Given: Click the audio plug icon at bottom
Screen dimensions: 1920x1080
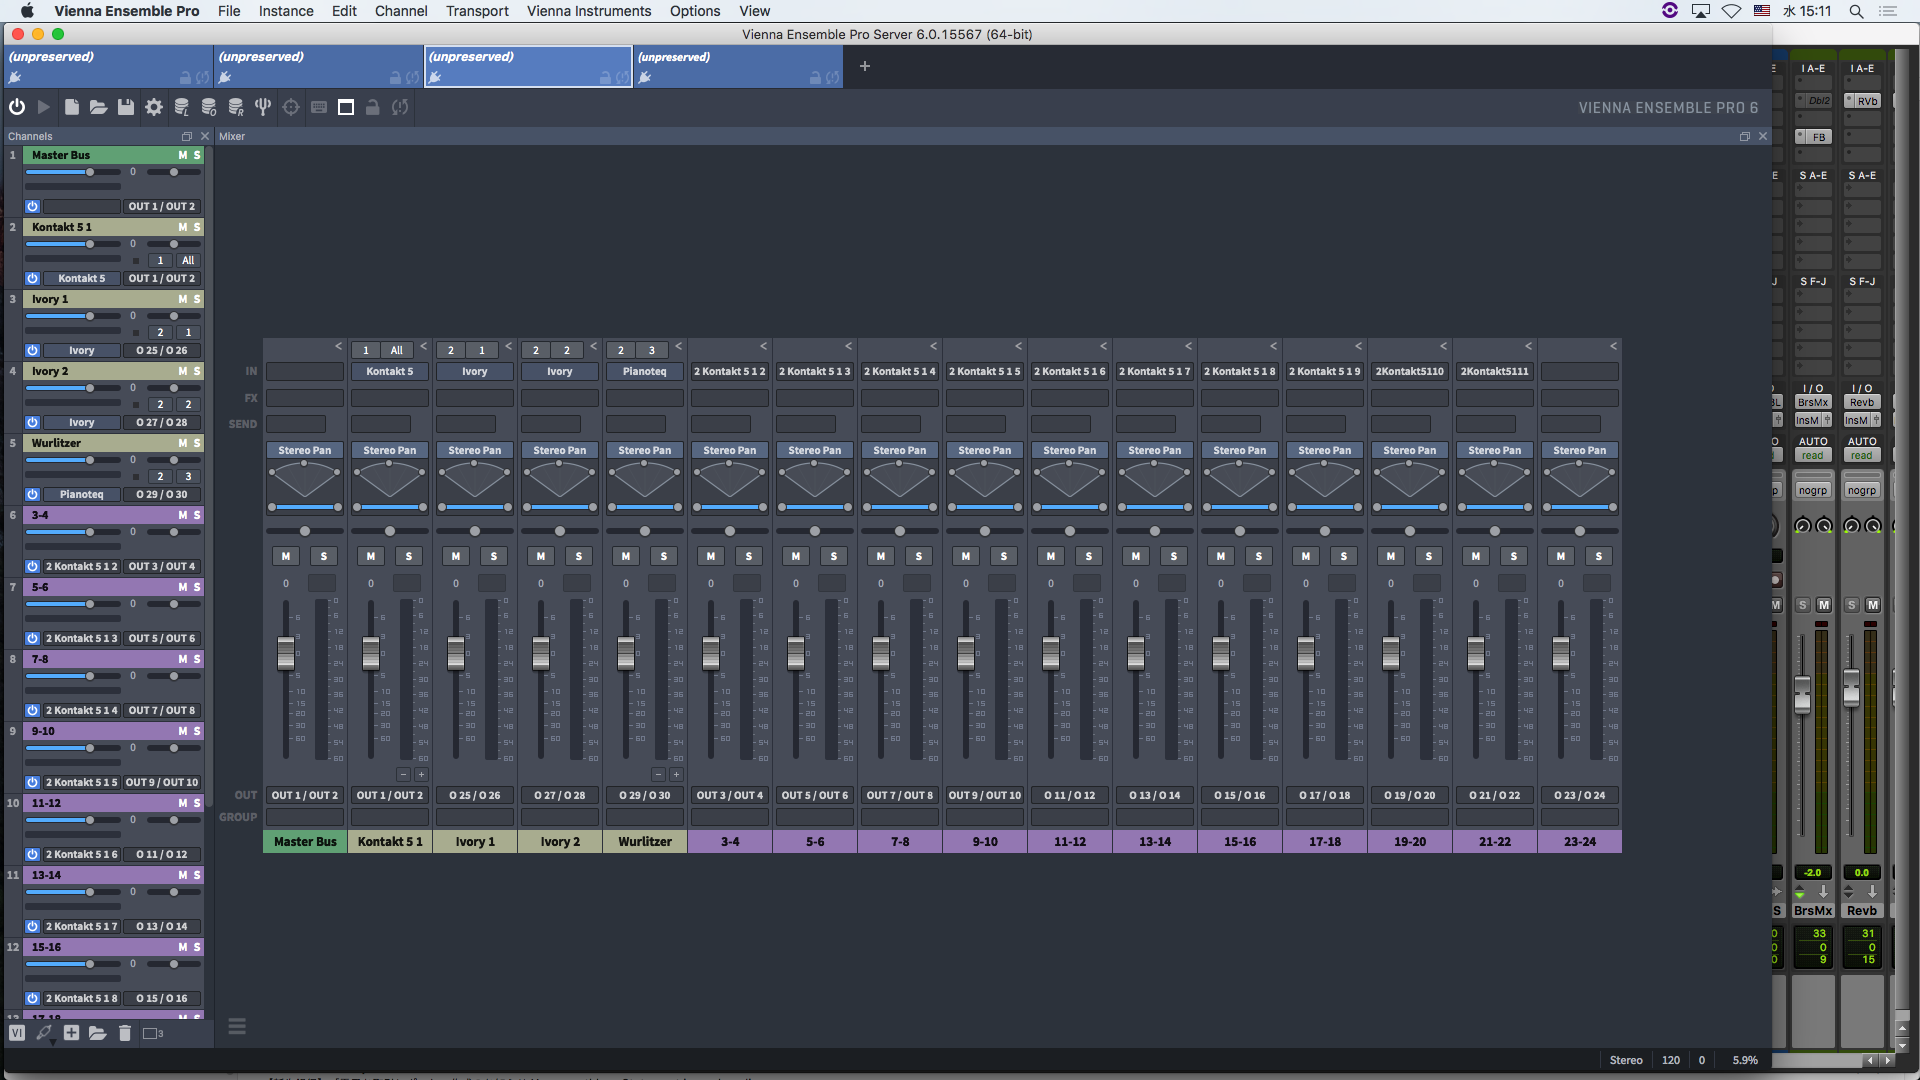Looking at the screenshot, I should (x=44, y=1033).
